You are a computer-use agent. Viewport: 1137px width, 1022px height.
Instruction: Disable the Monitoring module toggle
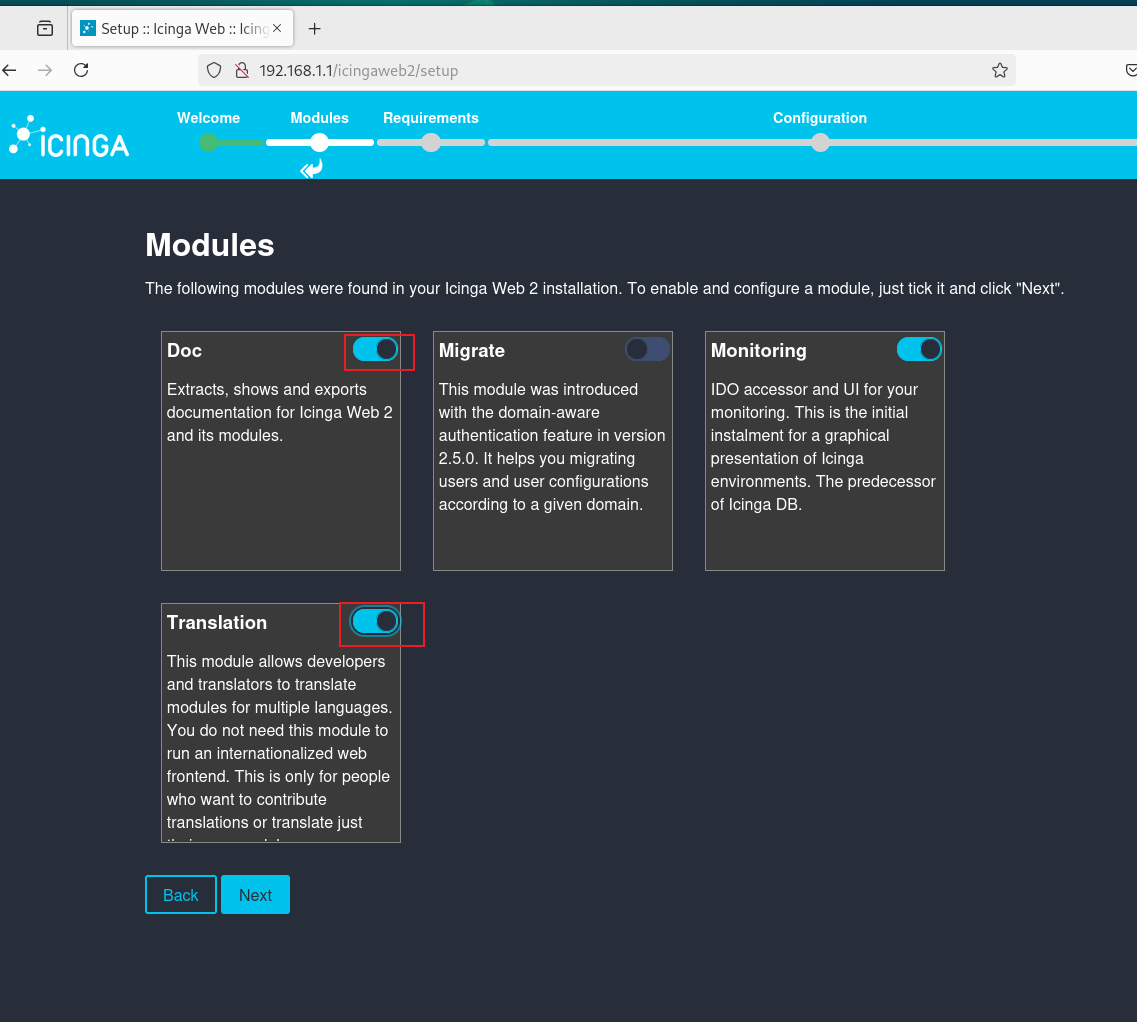(919, 350)
